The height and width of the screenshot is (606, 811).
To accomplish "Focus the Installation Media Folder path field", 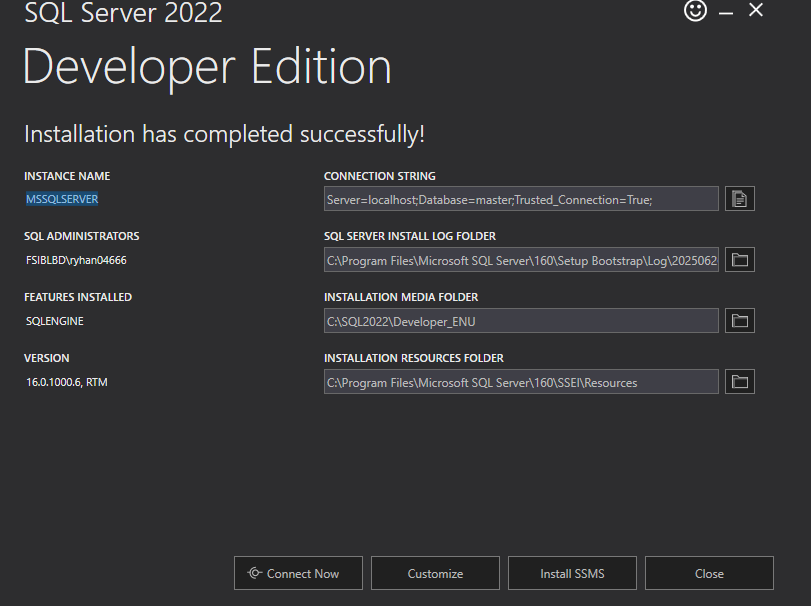I will 521,321.
